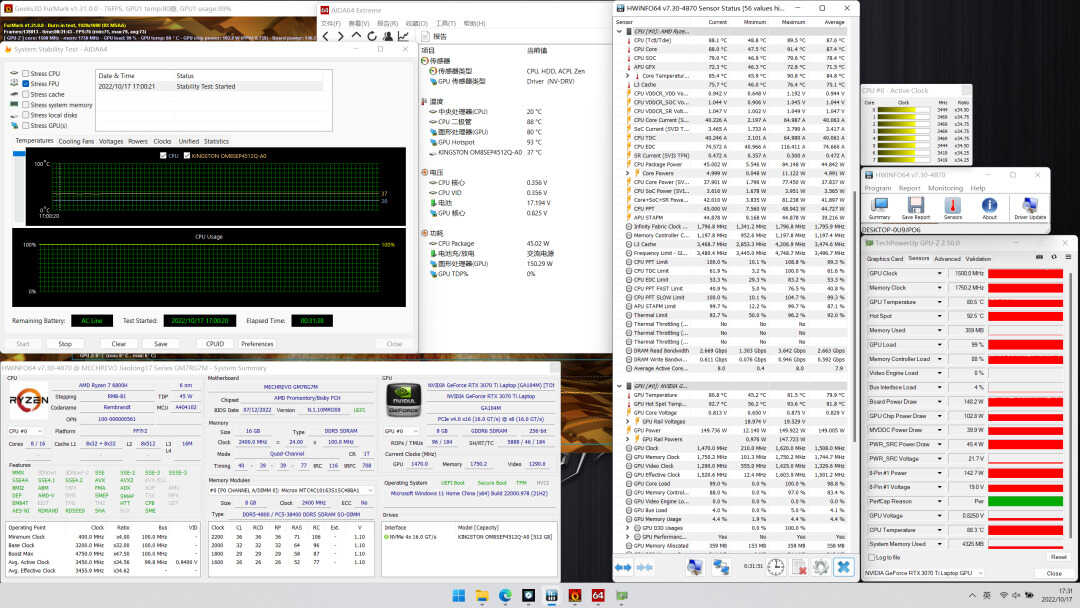Expand GPU Rail Powers row in HWiNFO

(x=628, y=439)
